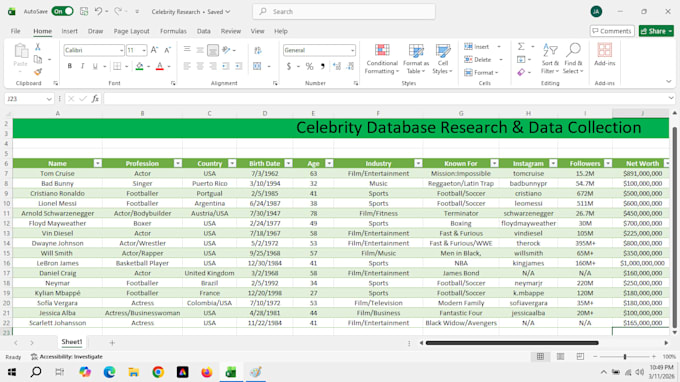
Task: Click the Name Box showing J23
Action: tap(25, 99)
